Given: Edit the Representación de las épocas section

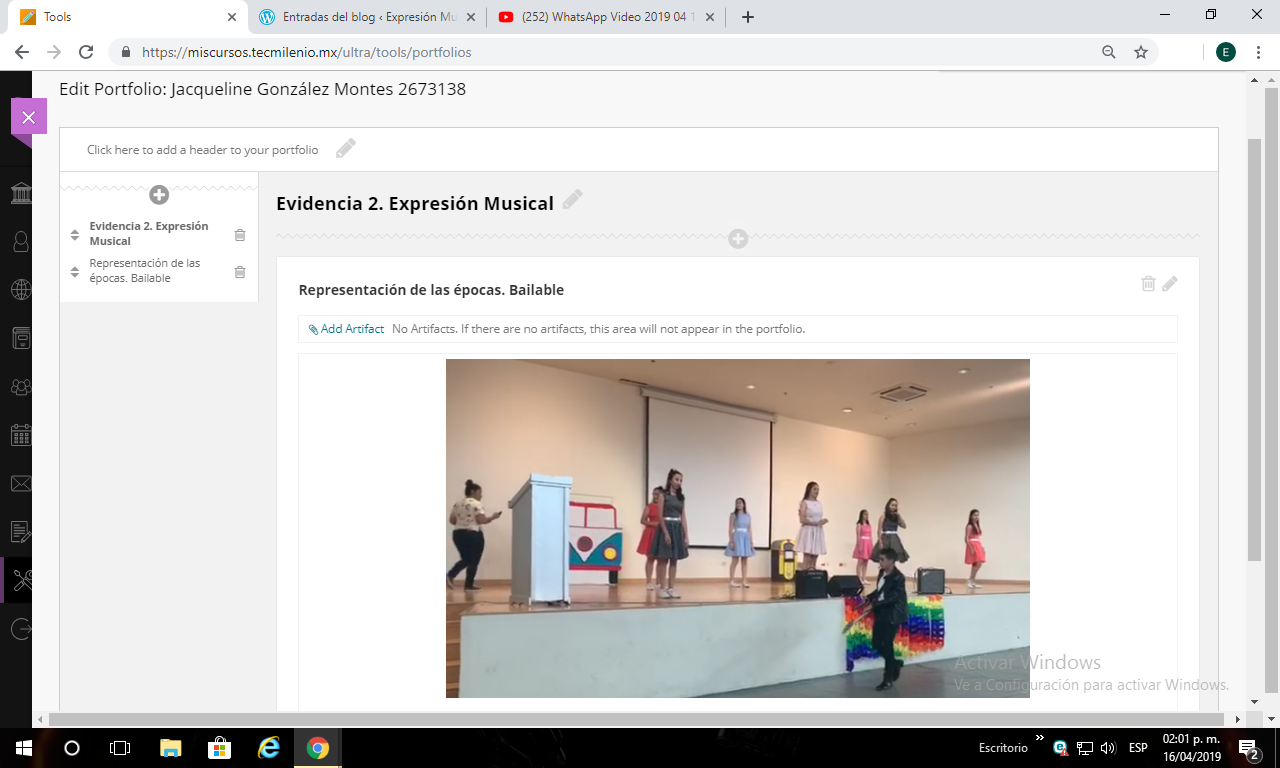Looking at the screenshot, I should click(1170, 284).
